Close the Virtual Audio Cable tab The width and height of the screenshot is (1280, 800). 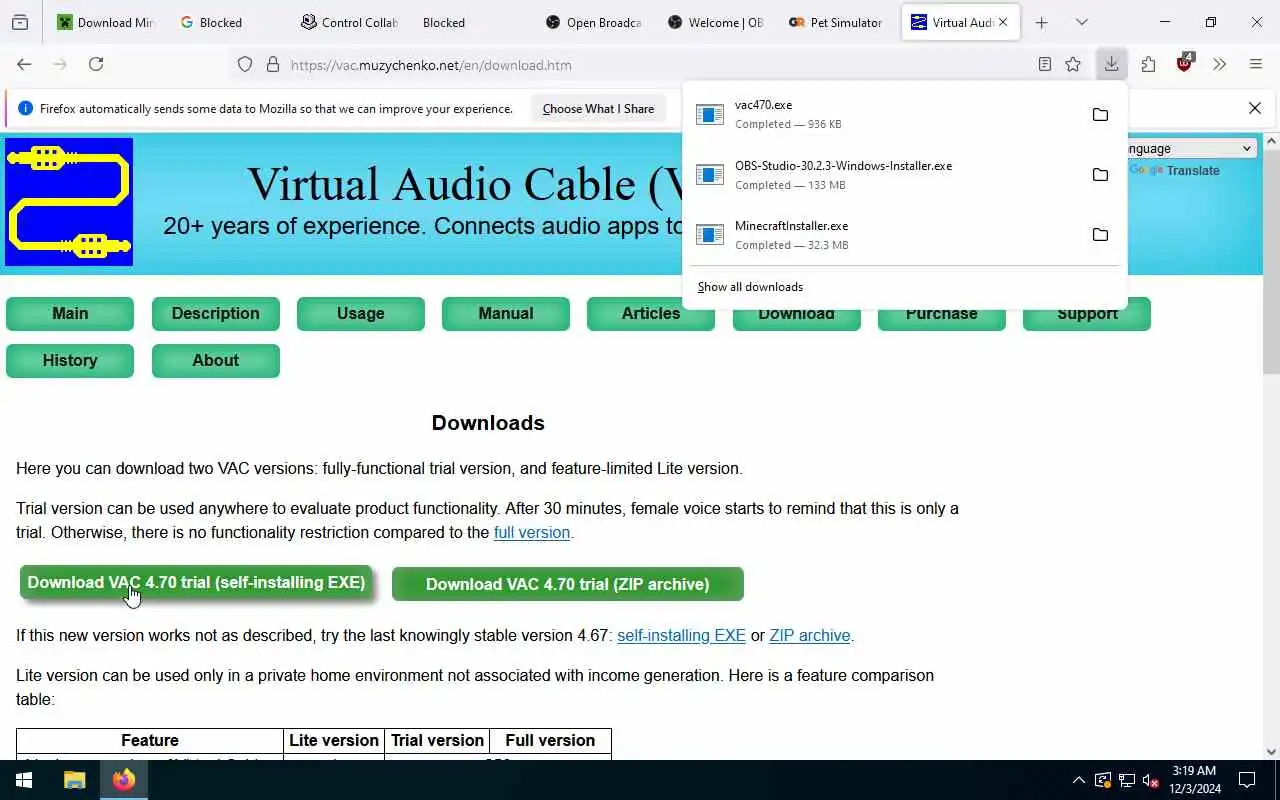click(1003, 22)
